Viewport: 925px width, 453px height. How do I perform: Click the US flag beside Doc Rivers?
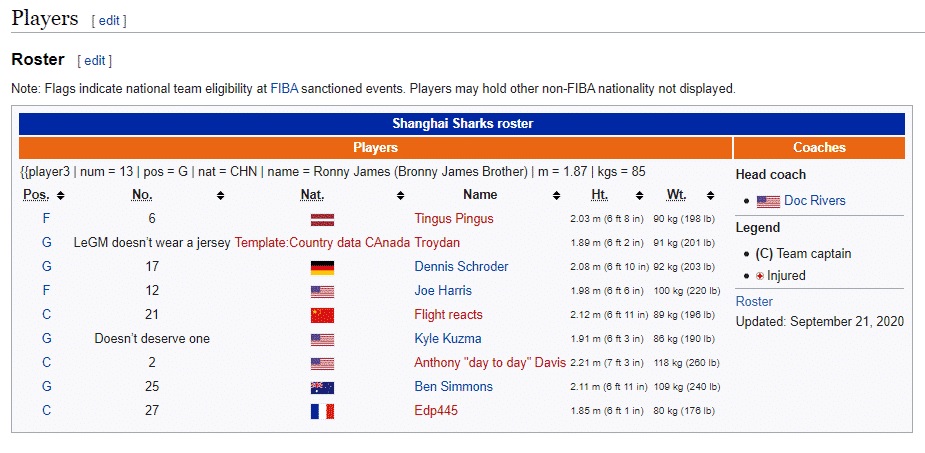coord(768,202)
